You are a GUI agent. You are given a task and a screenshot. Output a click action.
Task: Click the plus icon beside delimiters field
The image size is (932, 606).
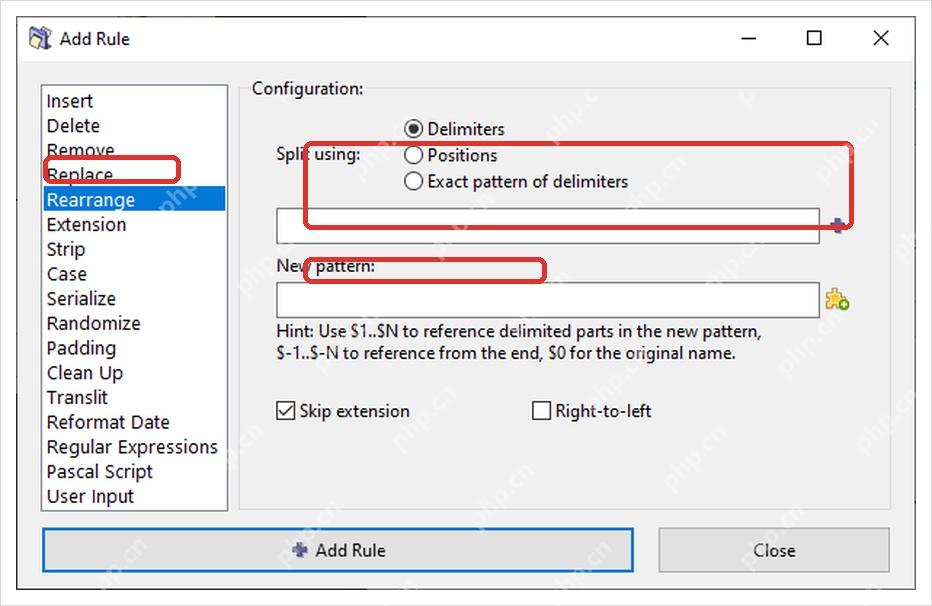(837, 225)
